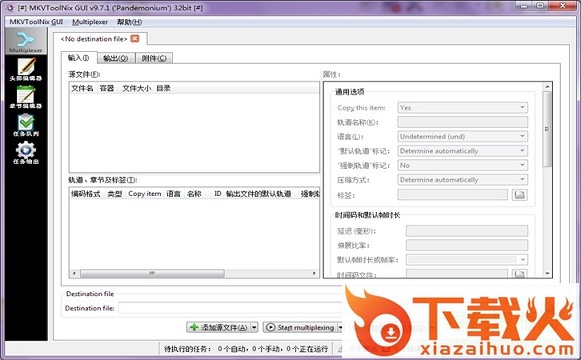Click the properties panel scroll up arrow
The width and height of the screenshot is (581, 360).
547,87
